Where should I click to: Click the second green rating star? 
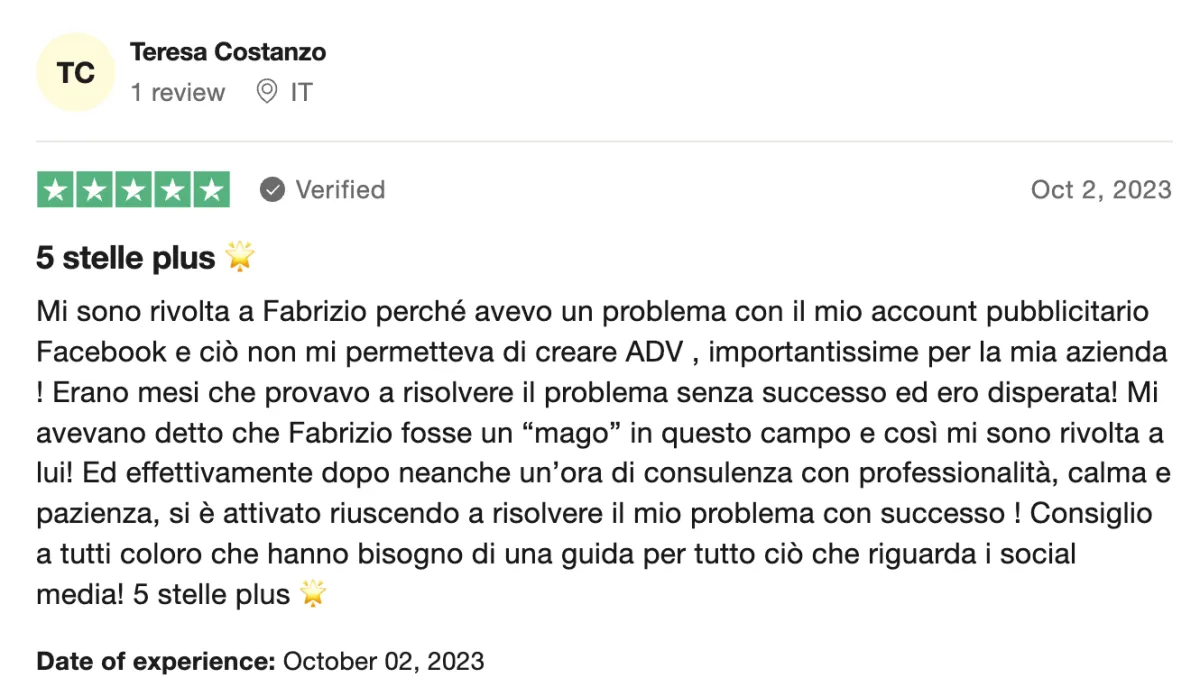(x=95, y=190)
